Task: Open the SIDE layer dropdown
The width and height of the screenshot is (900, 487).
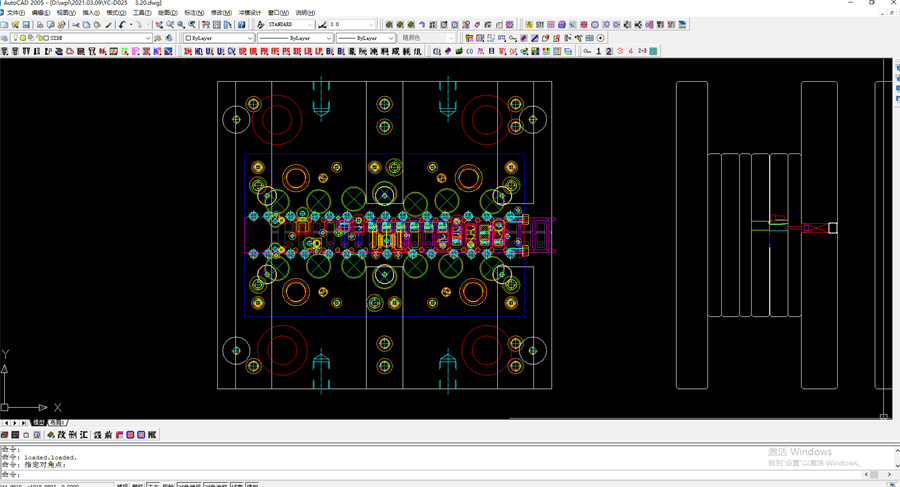Action: (x=148, y=38)
